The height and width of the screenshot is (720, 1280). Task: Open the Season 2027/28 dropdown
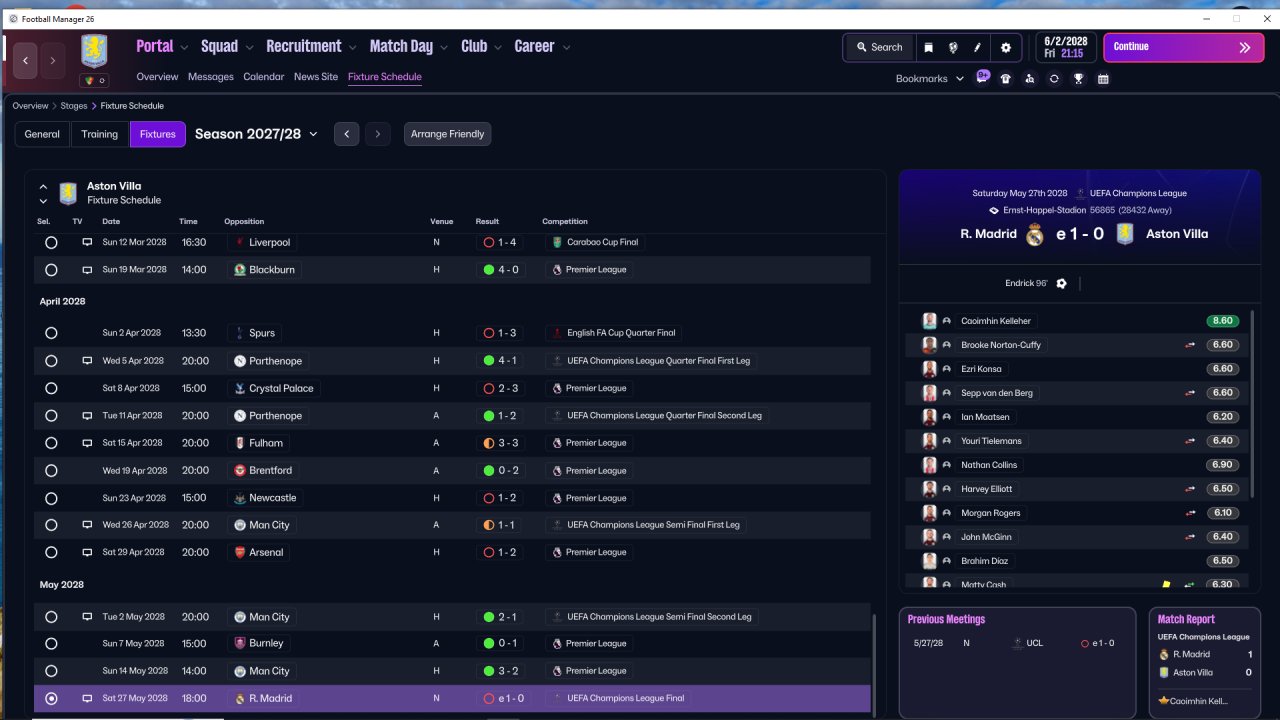tap(256, 134)
